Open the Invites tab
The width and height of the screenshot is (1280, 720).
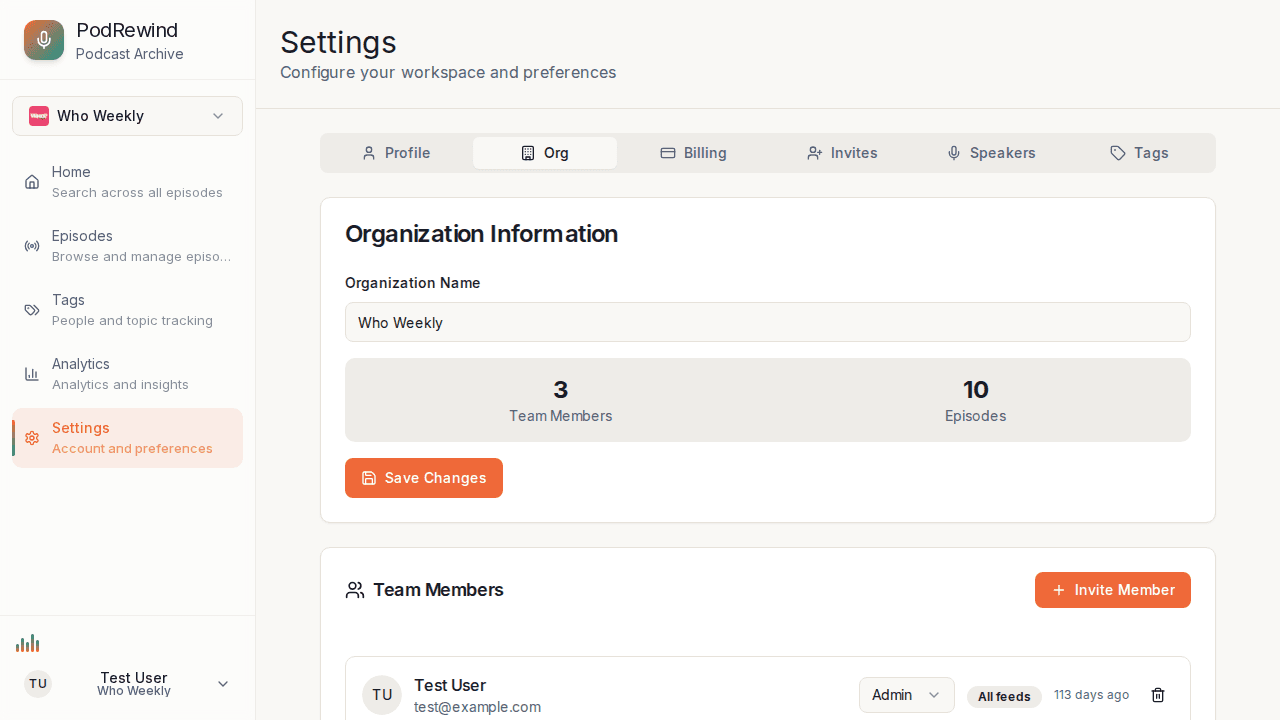[842, 153]
